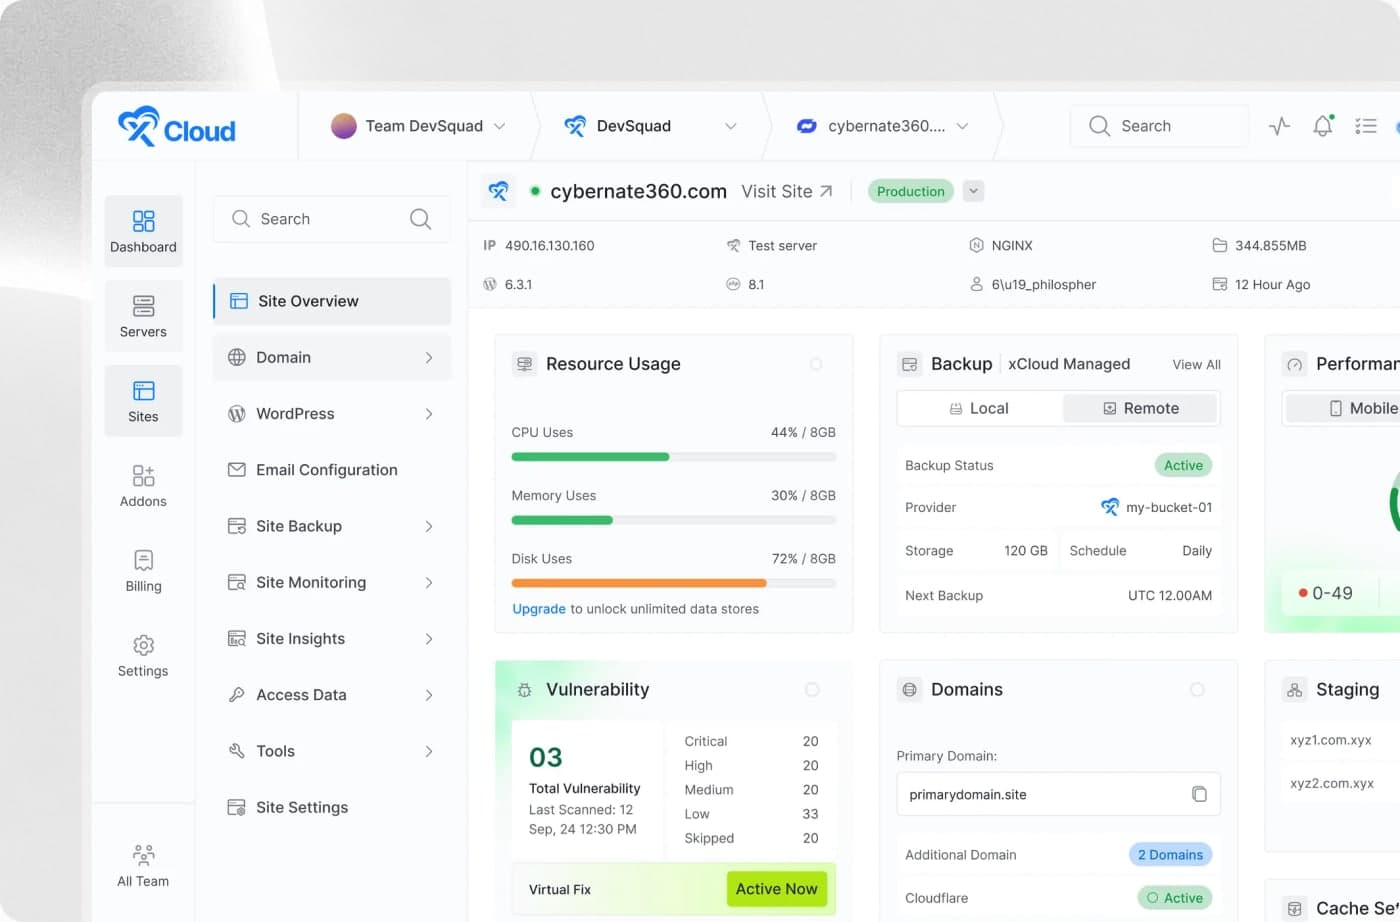Click the Resource Usage card icon

pyautogui.click(x=524, y=364)
